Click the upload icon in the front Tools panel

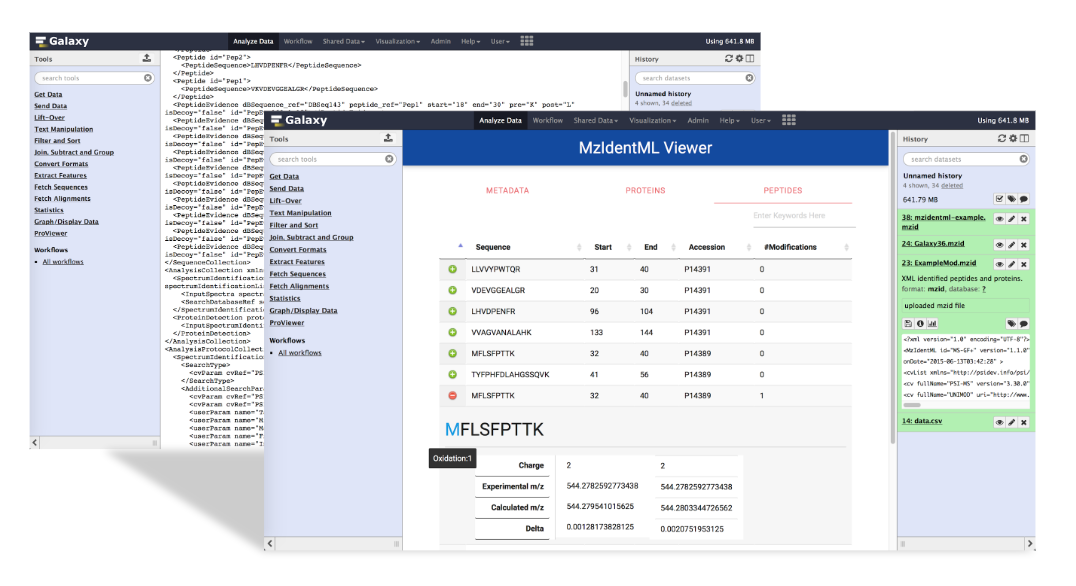pos(388,138)
